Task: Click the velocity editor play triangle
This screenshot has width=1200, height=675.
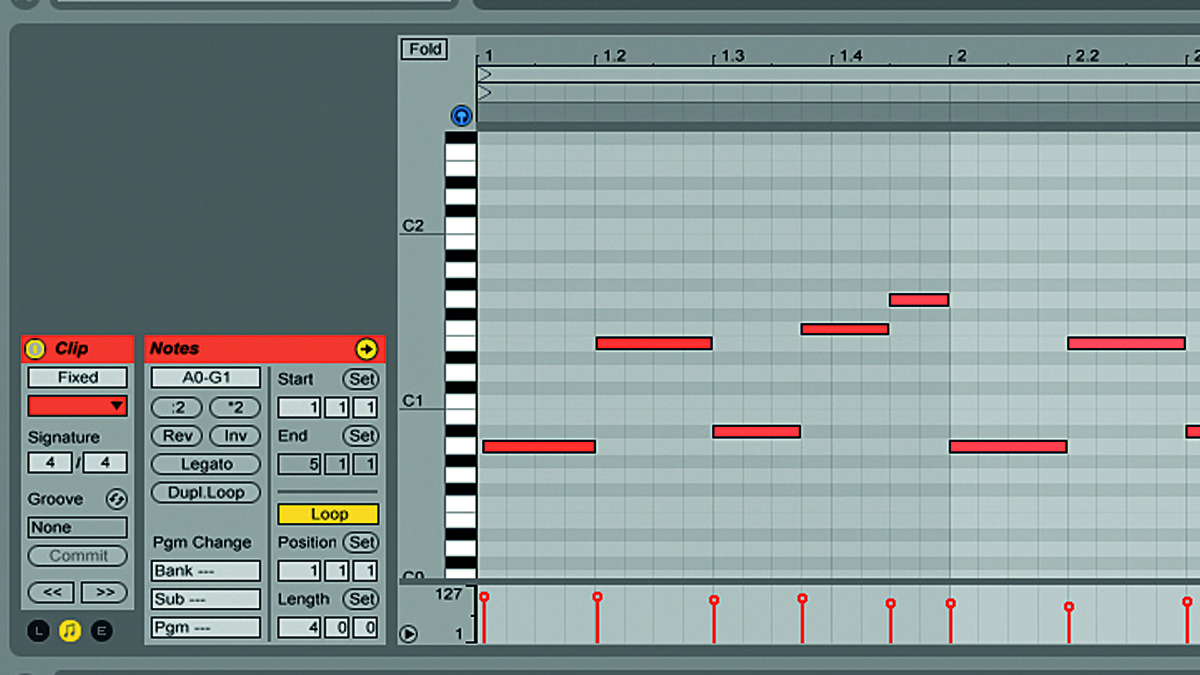Action: (408, 633)
